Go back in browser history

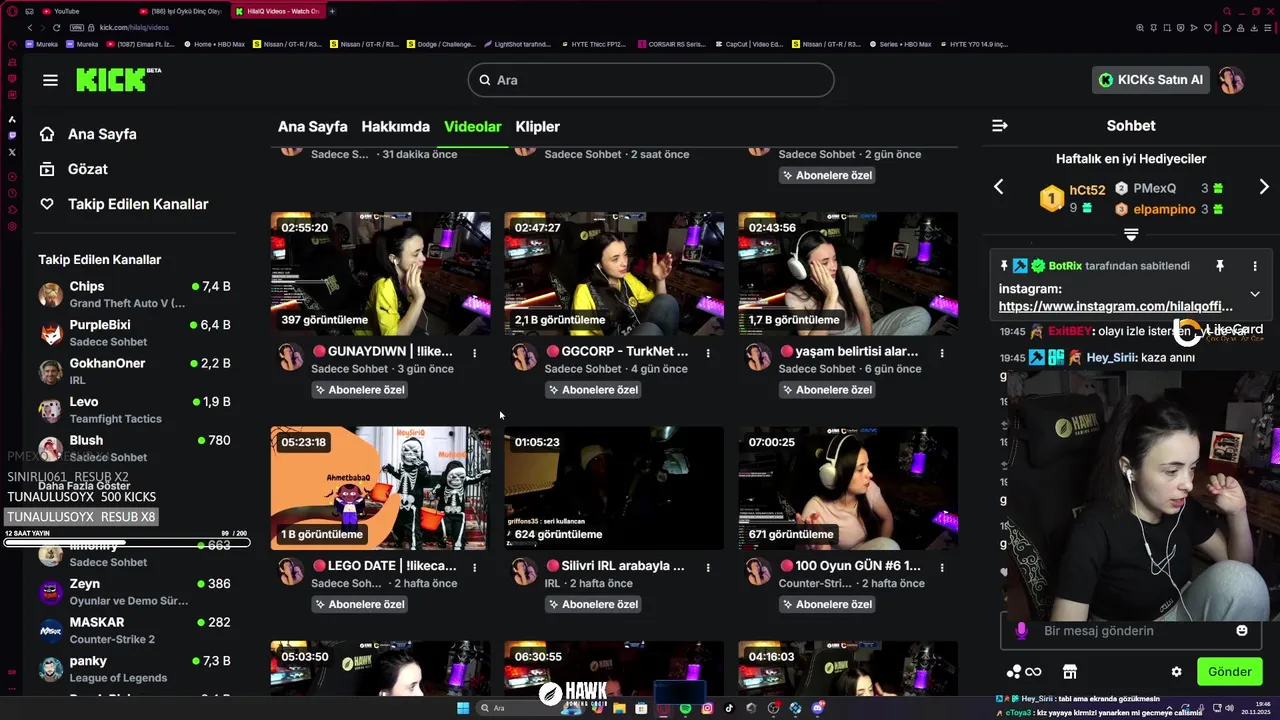29,27
